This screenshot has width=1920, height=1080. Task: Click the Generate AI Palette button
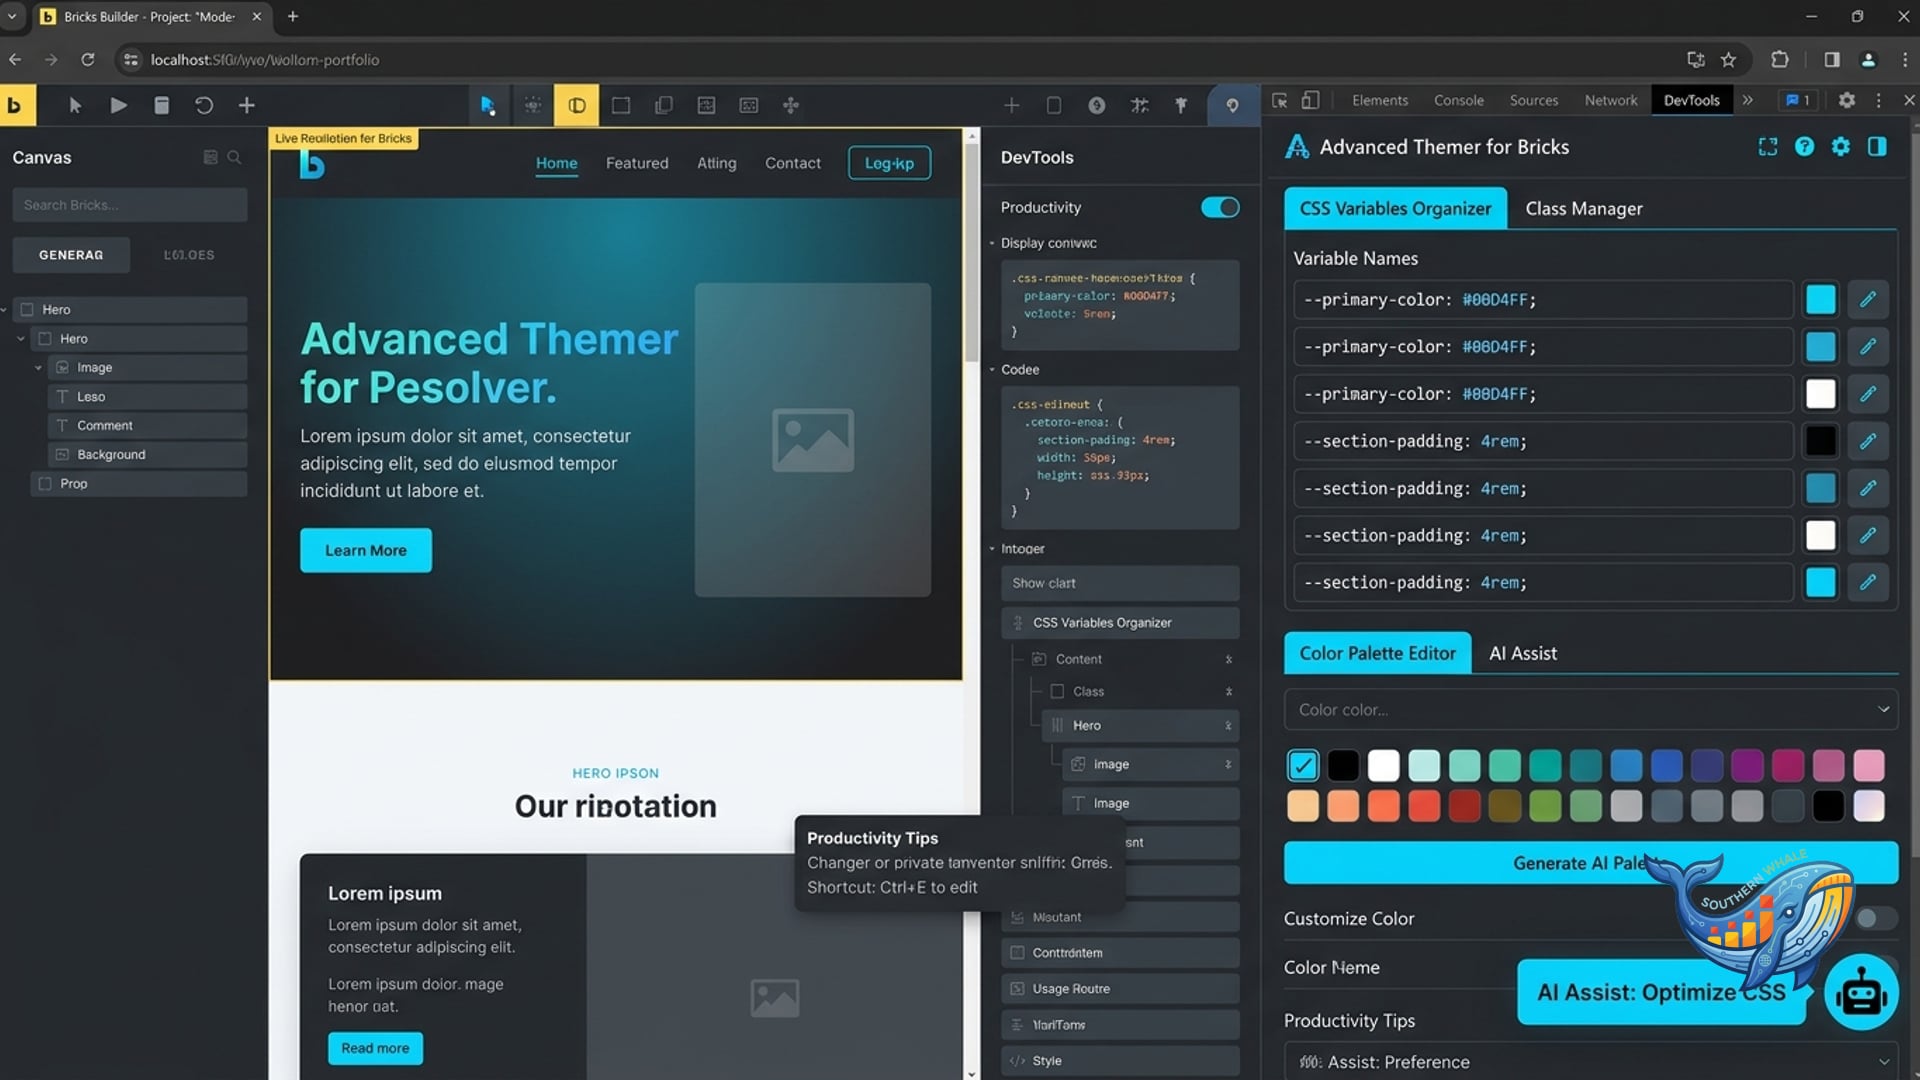pos(1590,862)
